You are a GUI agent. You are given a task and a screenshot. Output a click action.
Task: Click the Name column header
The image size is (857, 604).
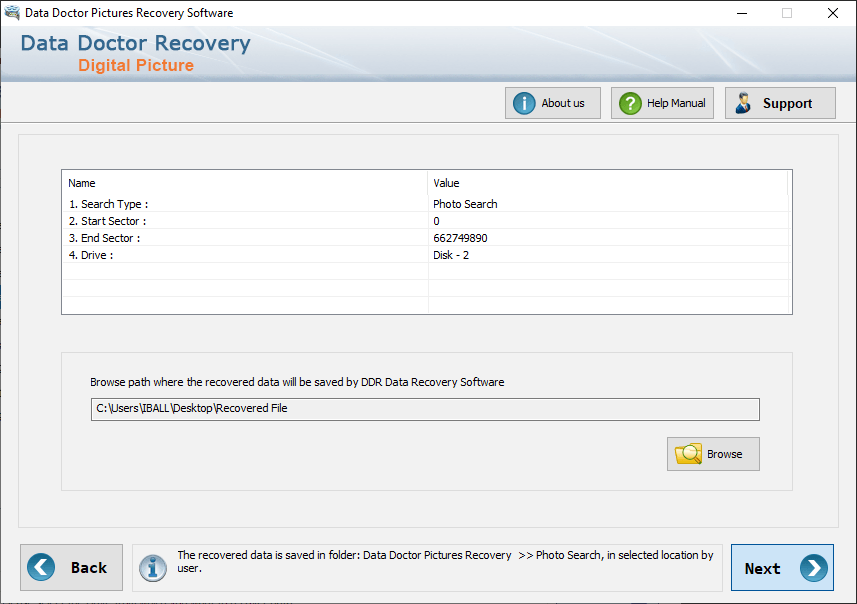point(245,183)
